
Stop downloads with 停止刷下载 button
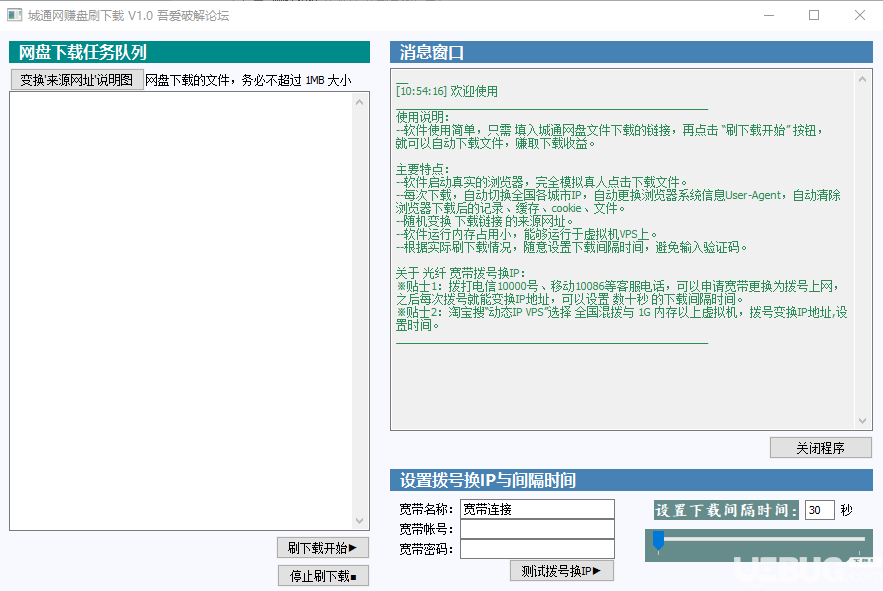(323, 576)
